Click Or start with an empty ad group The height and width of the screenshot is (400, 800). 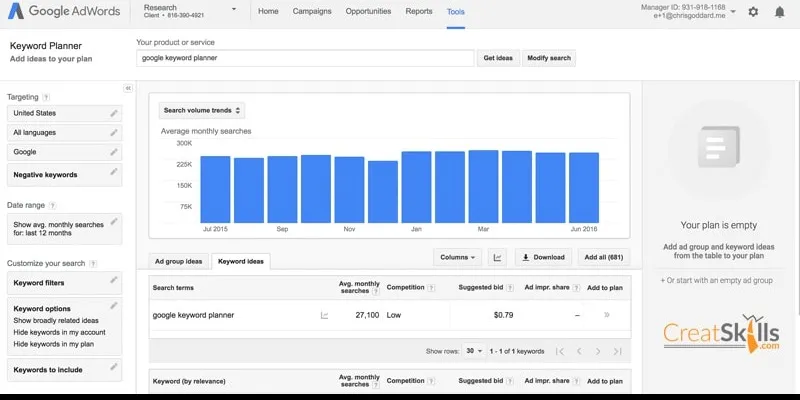716,281
